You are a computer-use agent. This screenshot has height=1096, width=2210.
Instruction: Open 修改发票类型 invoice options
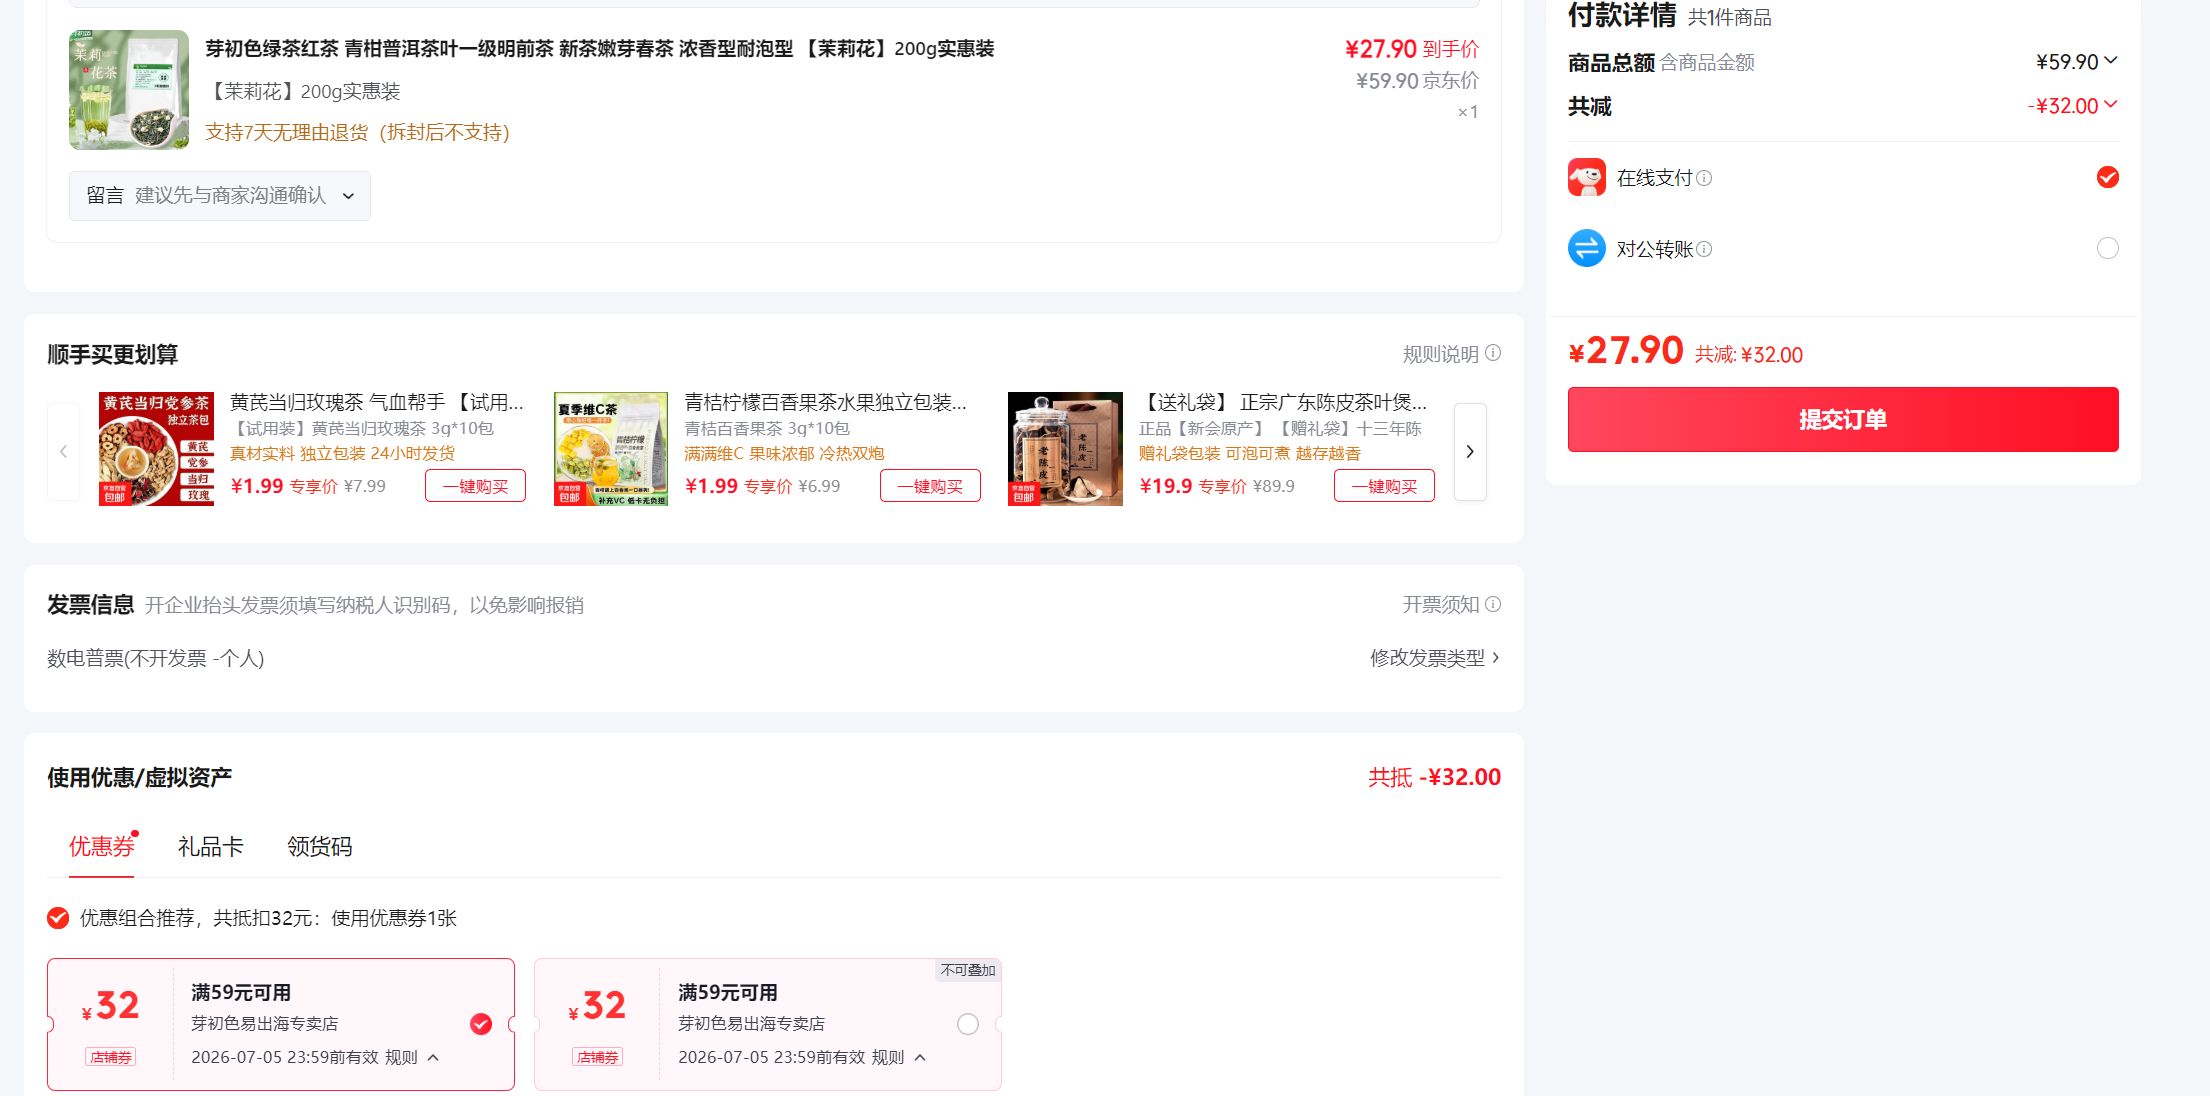point(1435,658)
